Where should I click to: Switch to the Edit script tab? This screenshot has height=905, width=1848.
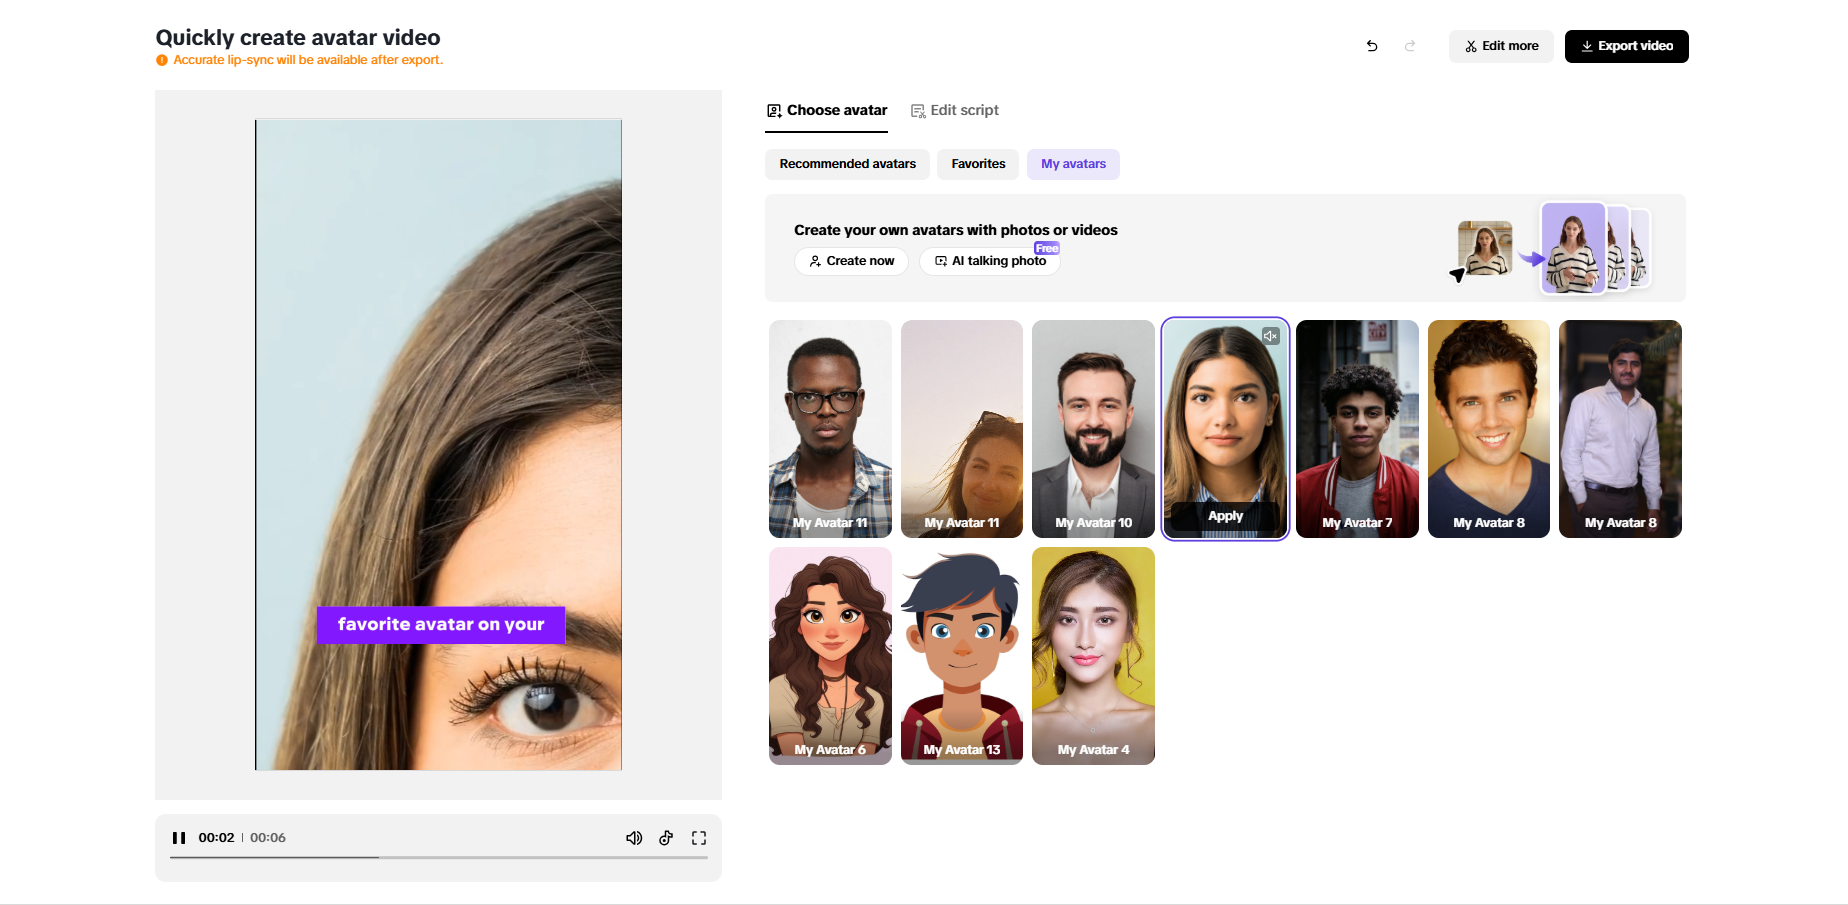pyautogui.click(x=954, y=110)
